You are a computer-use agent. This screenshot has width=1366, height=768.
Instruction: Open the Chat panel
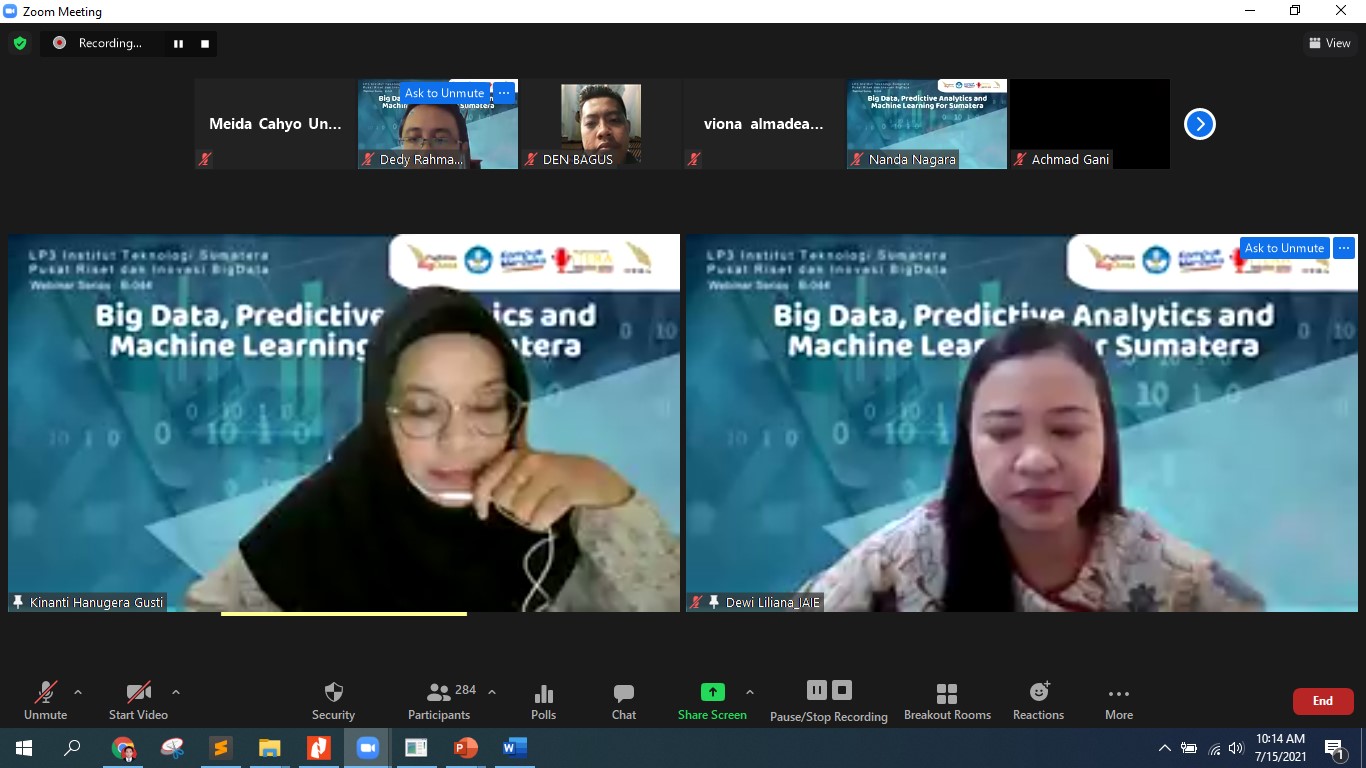tap(624, 701)
